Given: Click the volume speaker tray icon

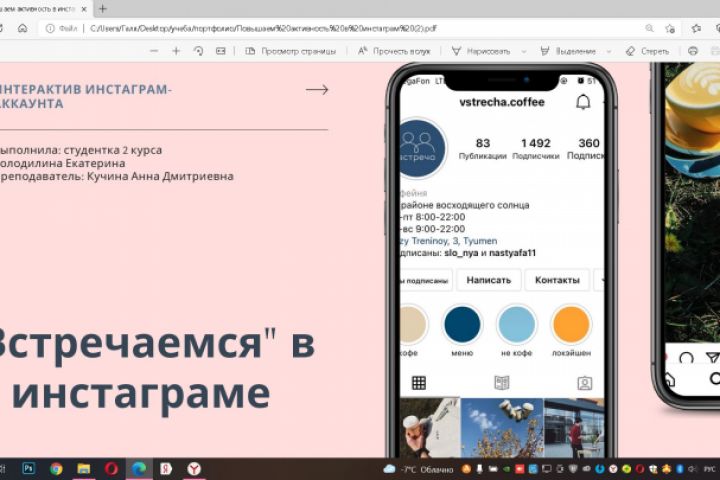Looking at the screenshot, I should point(691,469).
